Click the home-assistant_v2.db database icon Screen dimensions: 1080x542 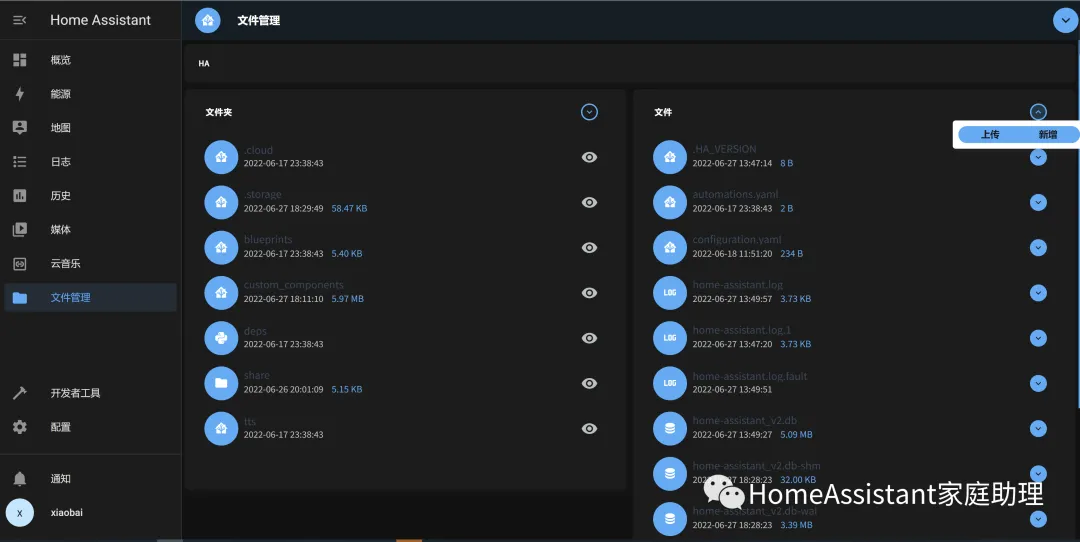(x=670, y=428)
